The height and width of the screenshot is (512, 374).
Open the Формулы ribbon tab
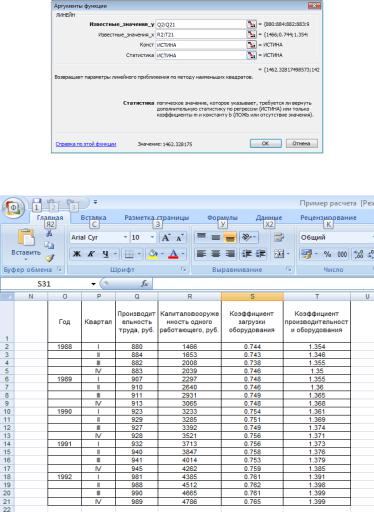click(222, 218)
